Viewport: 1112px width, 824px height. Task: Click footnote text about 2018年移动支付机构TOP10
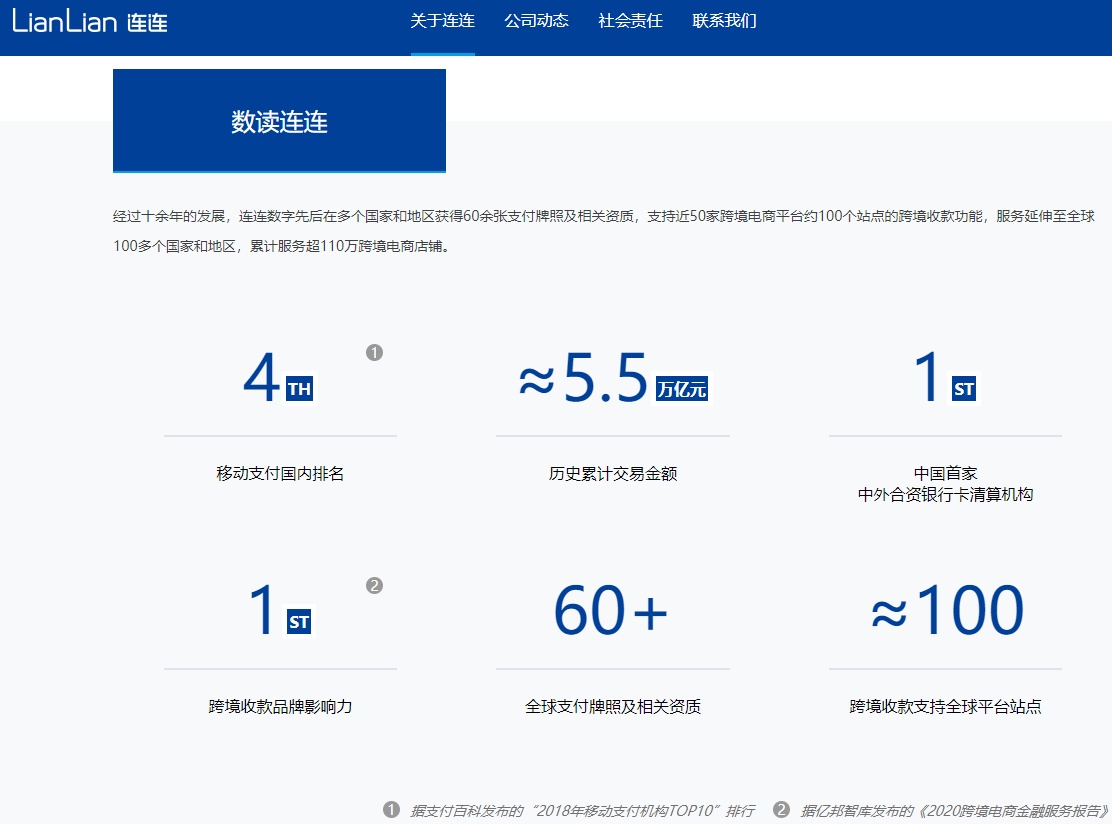click(x=582, y=811)
